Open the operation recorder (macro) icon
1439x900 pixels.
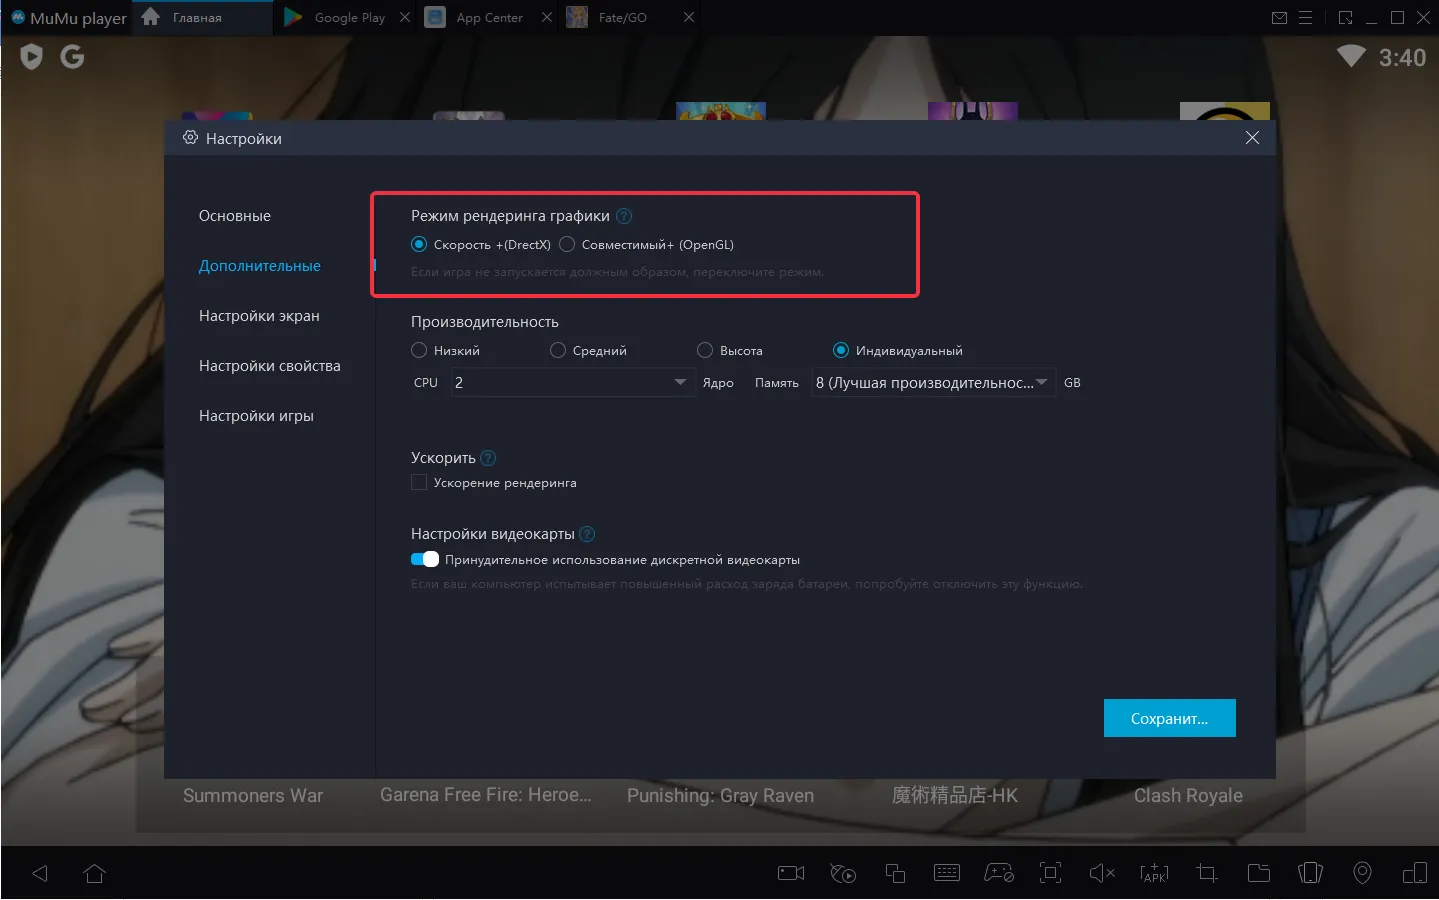tap(843, 873)
